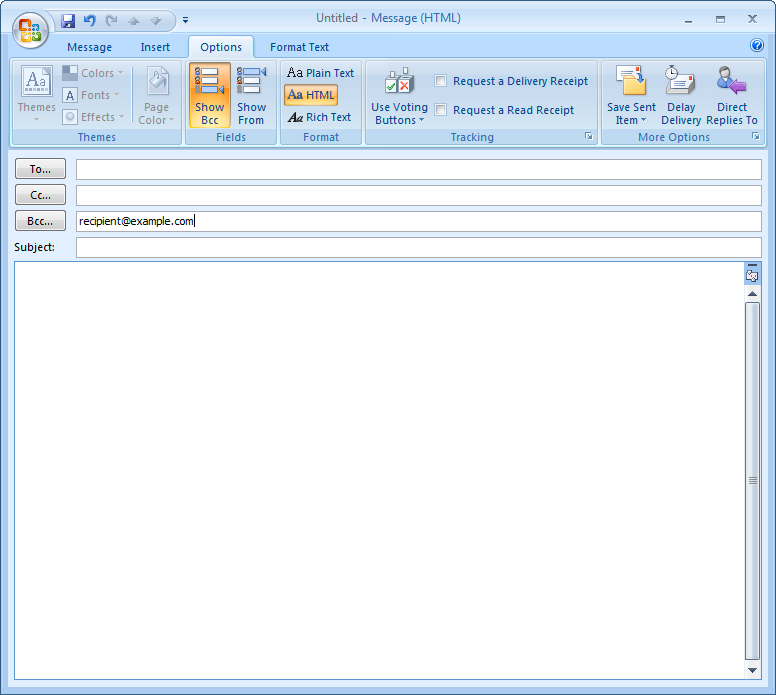The height and width of the screenshot is (695, 776).
Task: Expand the Tracking group dialog launcher
Action: pos(589,137)
